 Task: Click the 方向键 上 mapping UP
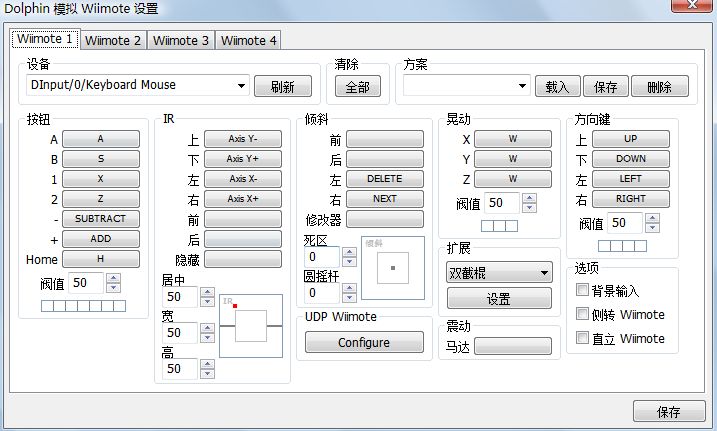(x=631, y=139)
